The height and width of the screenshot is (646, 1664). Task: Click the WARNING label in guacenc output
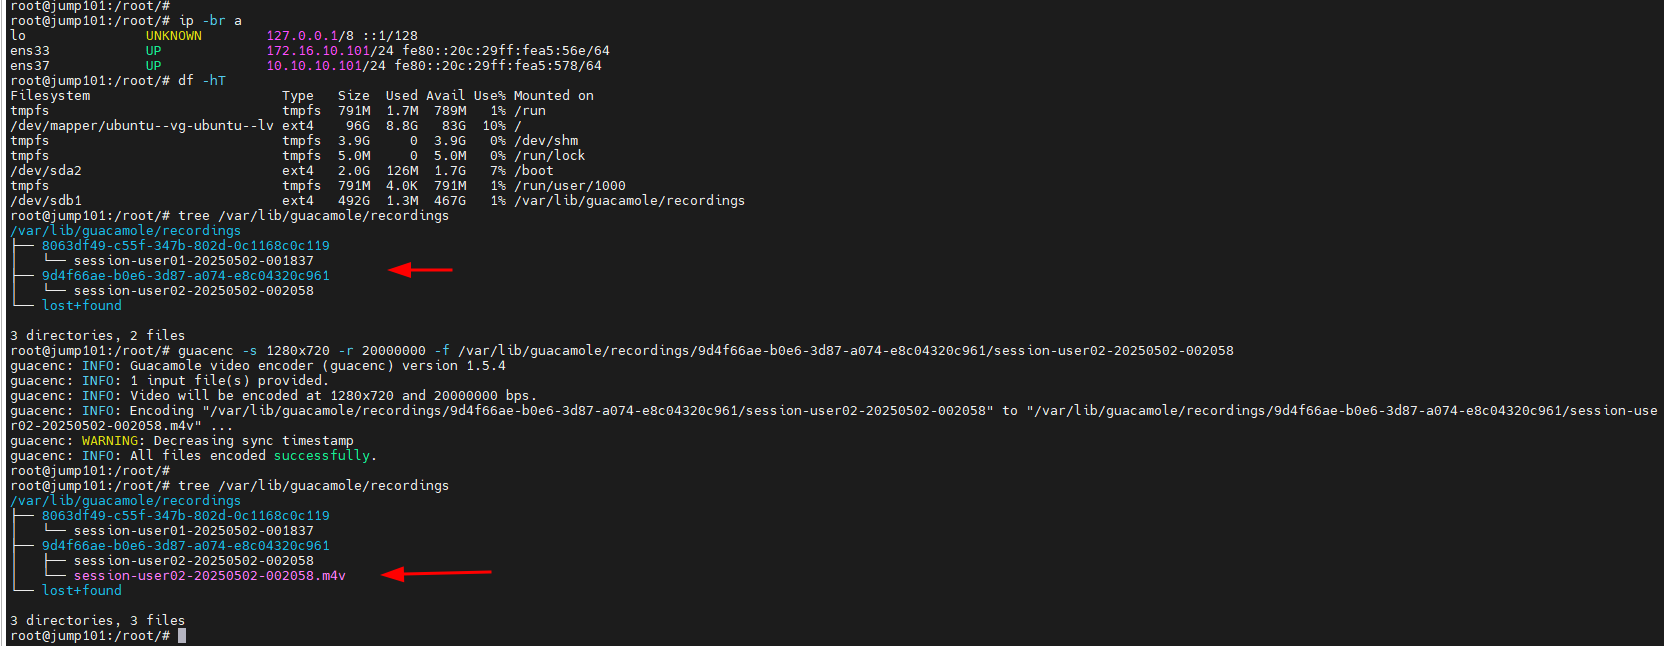[109, 441]
